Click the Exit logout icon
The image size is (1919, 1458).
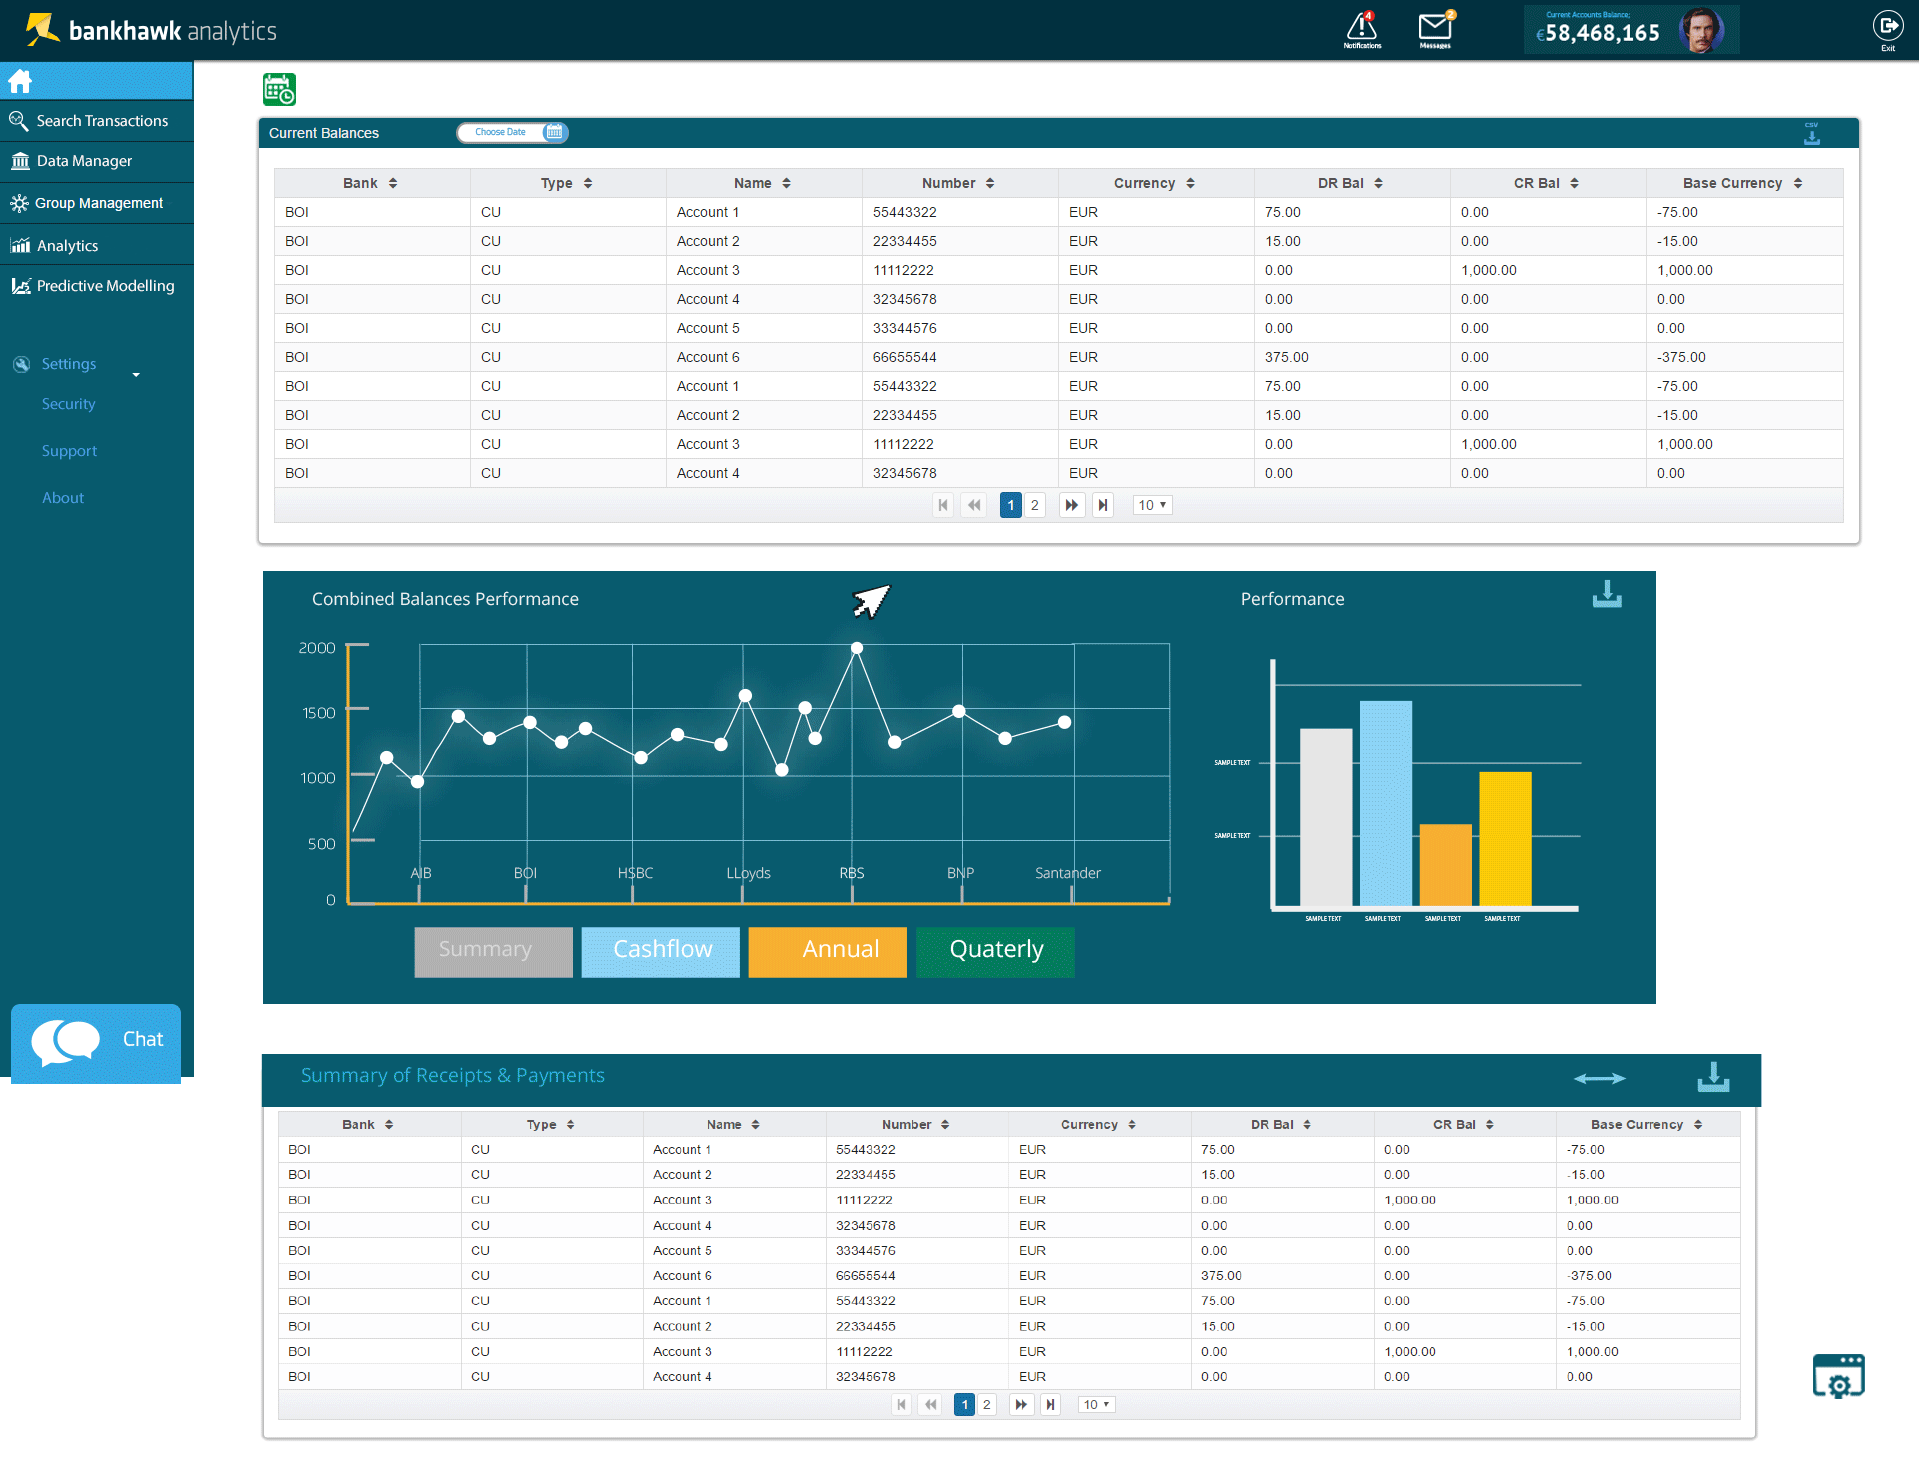[x=1887, y=28]
